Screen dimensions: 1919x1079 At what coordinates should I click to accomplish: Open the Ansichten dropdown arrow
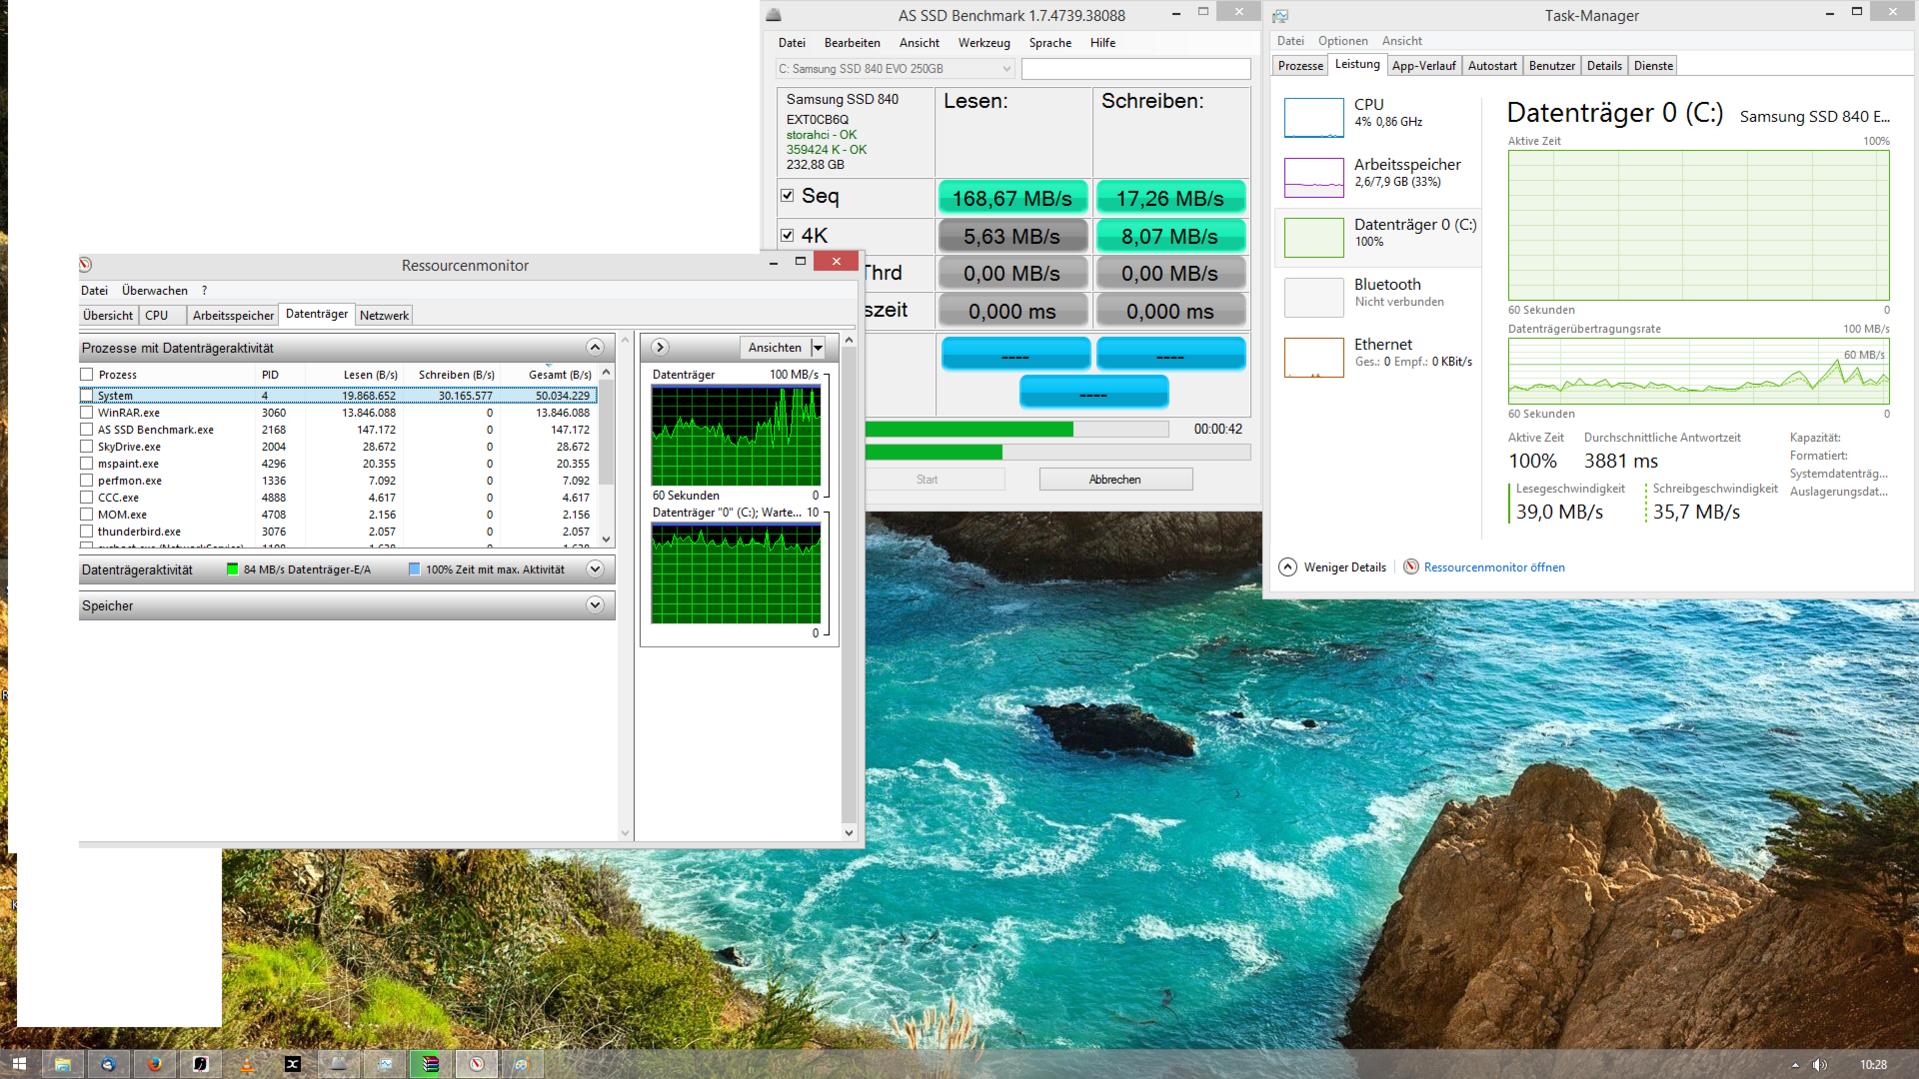click(818, 348)
